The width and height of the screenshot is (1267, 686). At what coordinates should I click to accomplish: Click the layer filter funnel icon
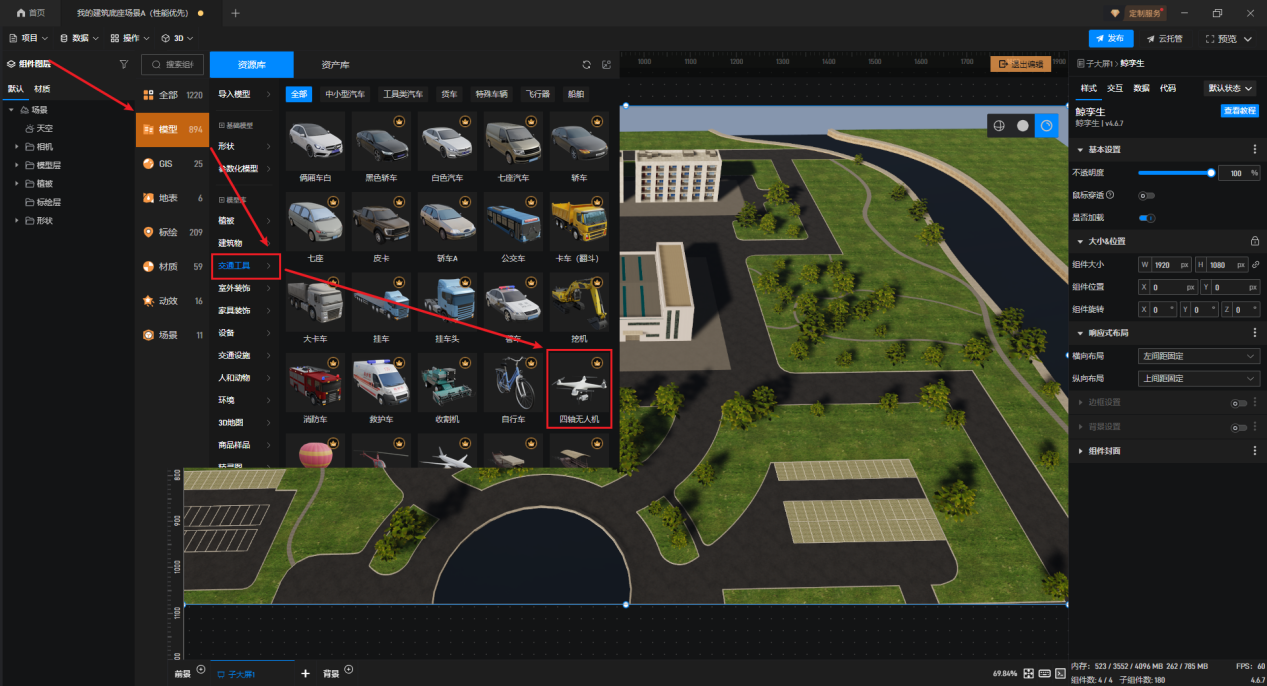124,64
